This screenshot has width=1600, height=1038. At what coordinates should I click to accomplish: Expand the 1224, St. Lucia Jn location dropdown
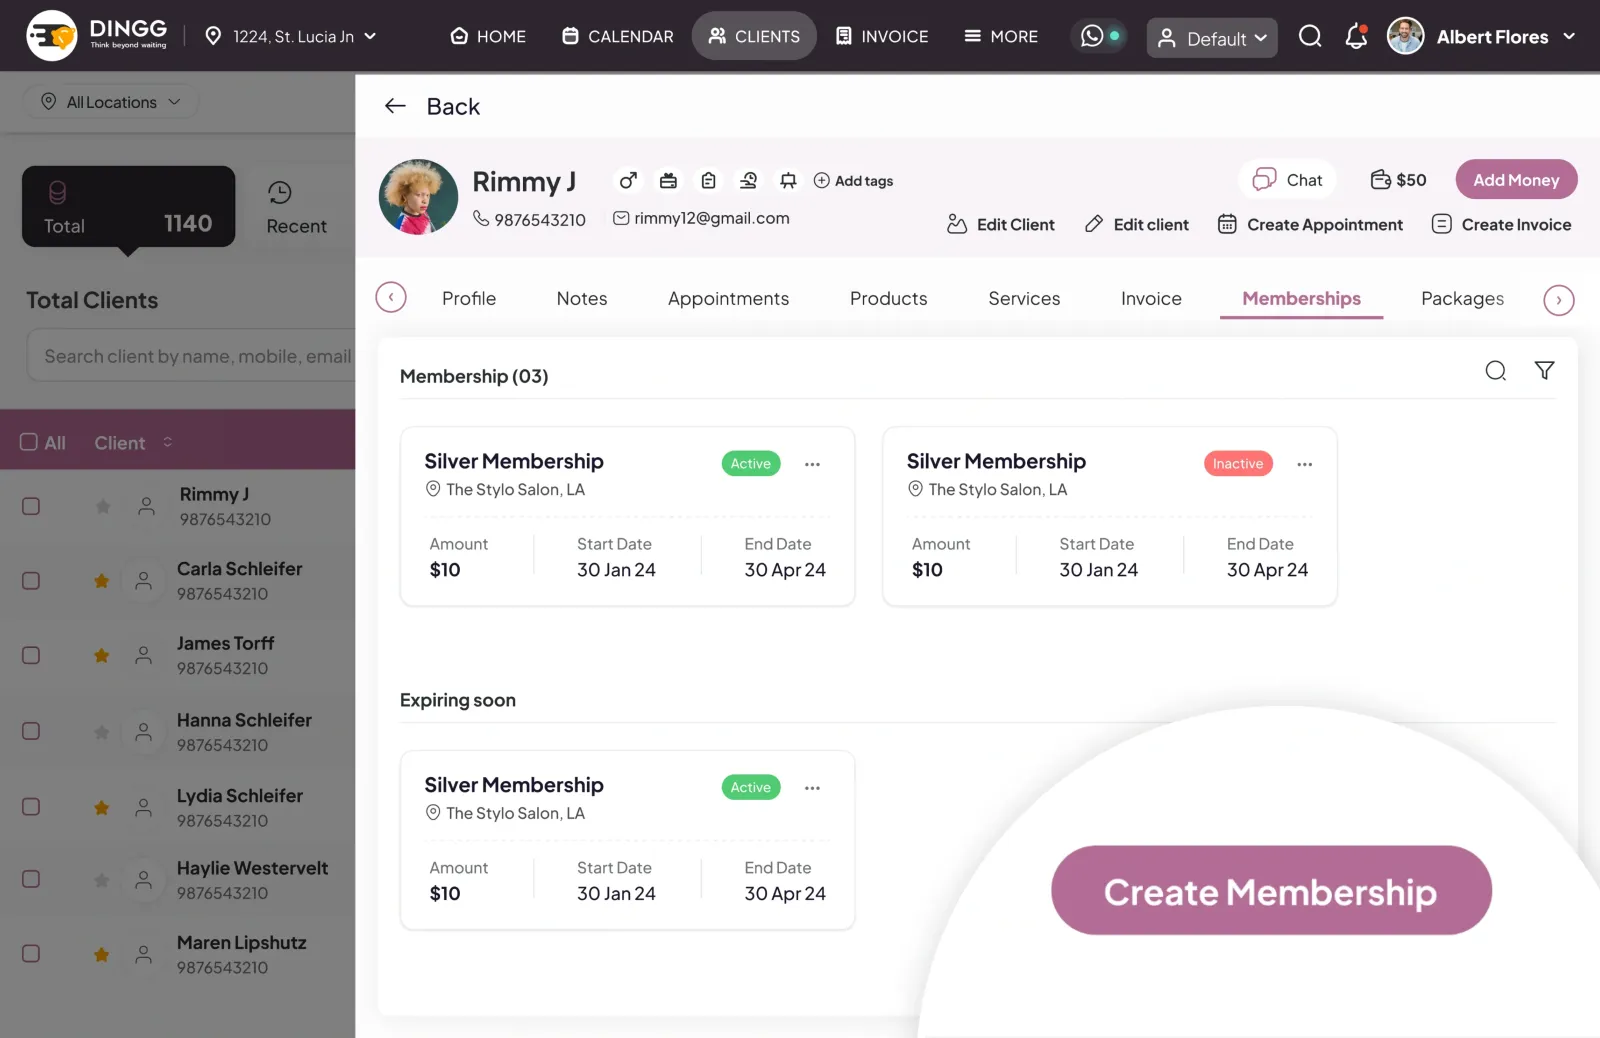coord(291,37)
